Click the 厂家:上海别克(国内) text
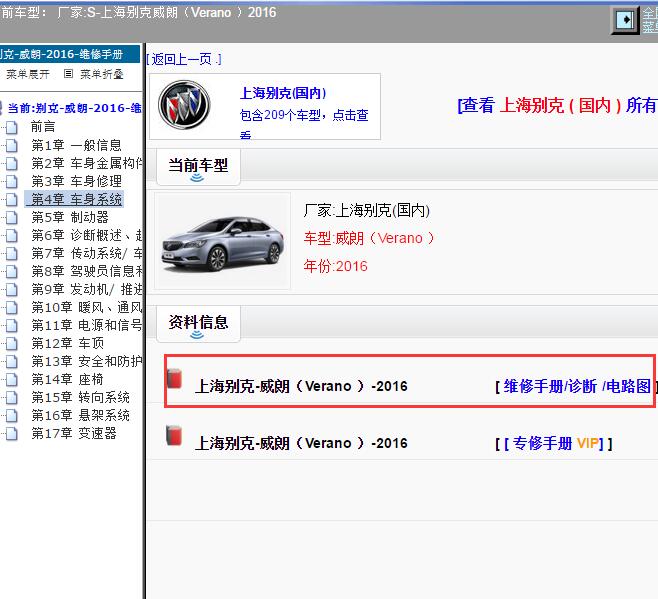The image size is (658, 599). pyautogui.click(x=366, y=210)
